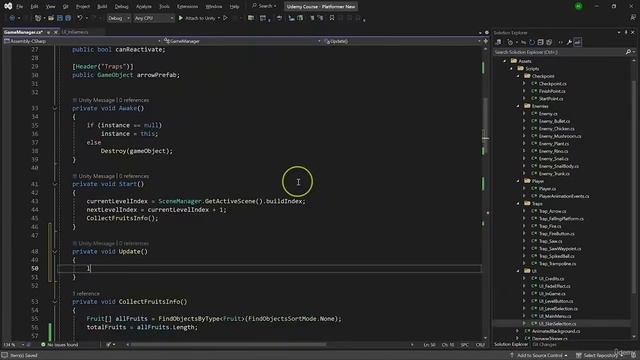640x360 pixels.
Task: Open the Debug menu
Action: (121, 7)
